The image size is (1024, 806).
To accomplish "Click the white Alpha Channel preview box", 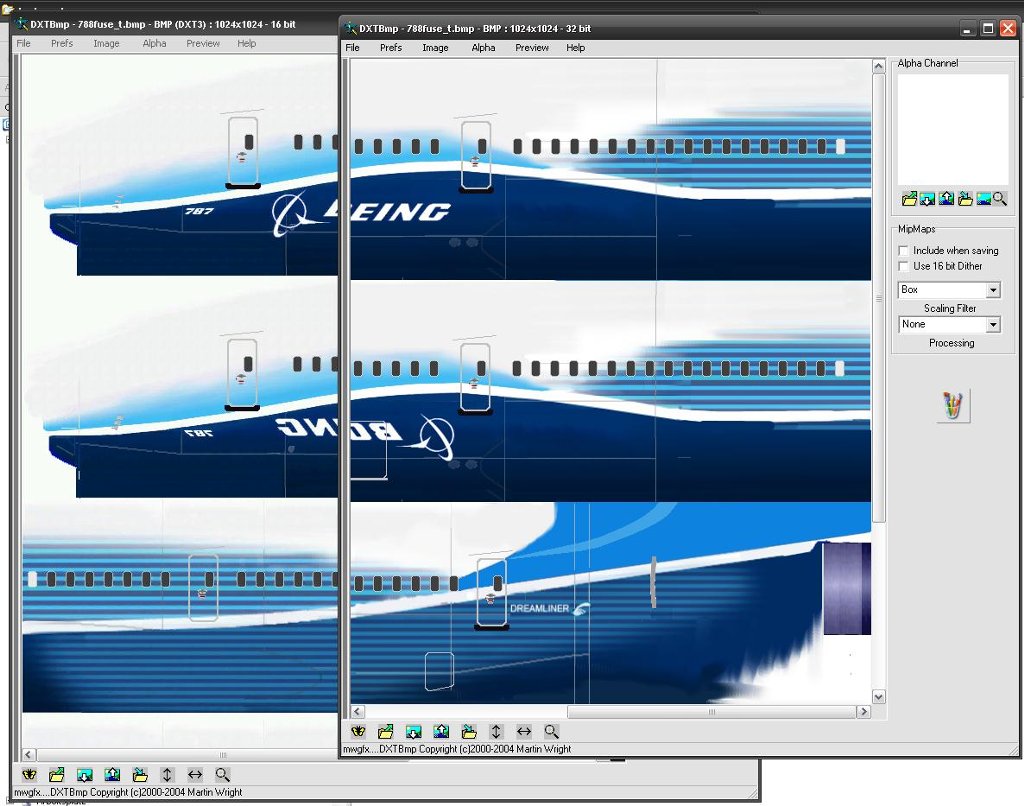I will click(952, 129).
